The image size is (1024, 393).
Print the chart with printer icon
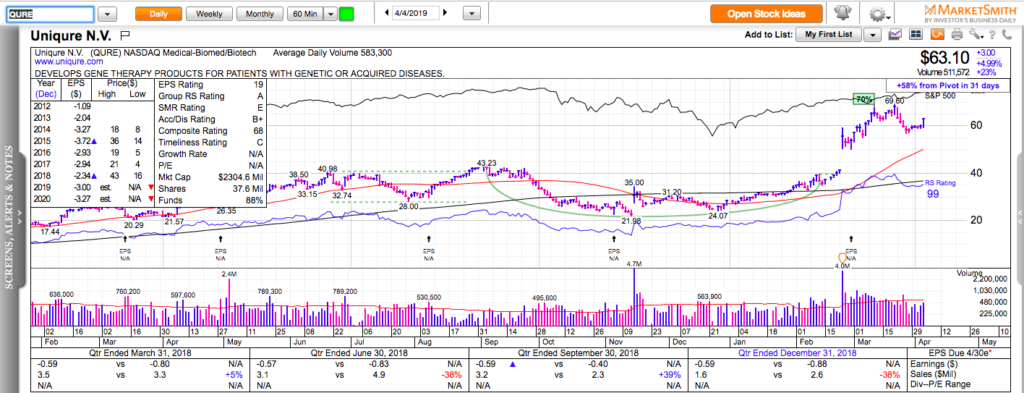957,35
